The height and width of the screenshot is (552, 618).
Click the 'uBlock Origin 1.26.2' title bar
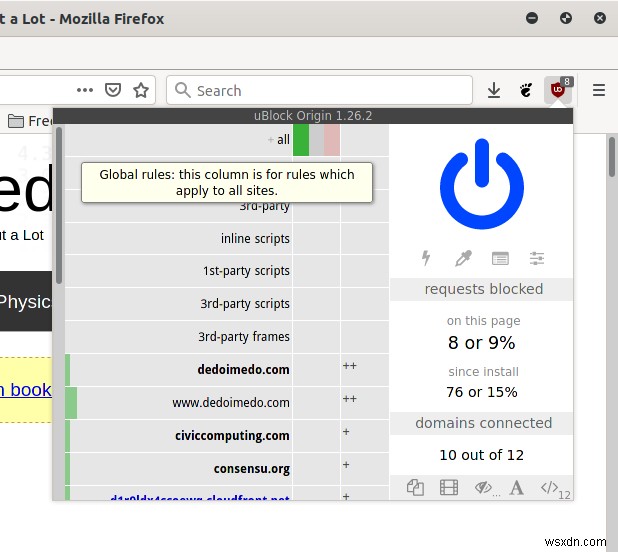click(313, 116)
